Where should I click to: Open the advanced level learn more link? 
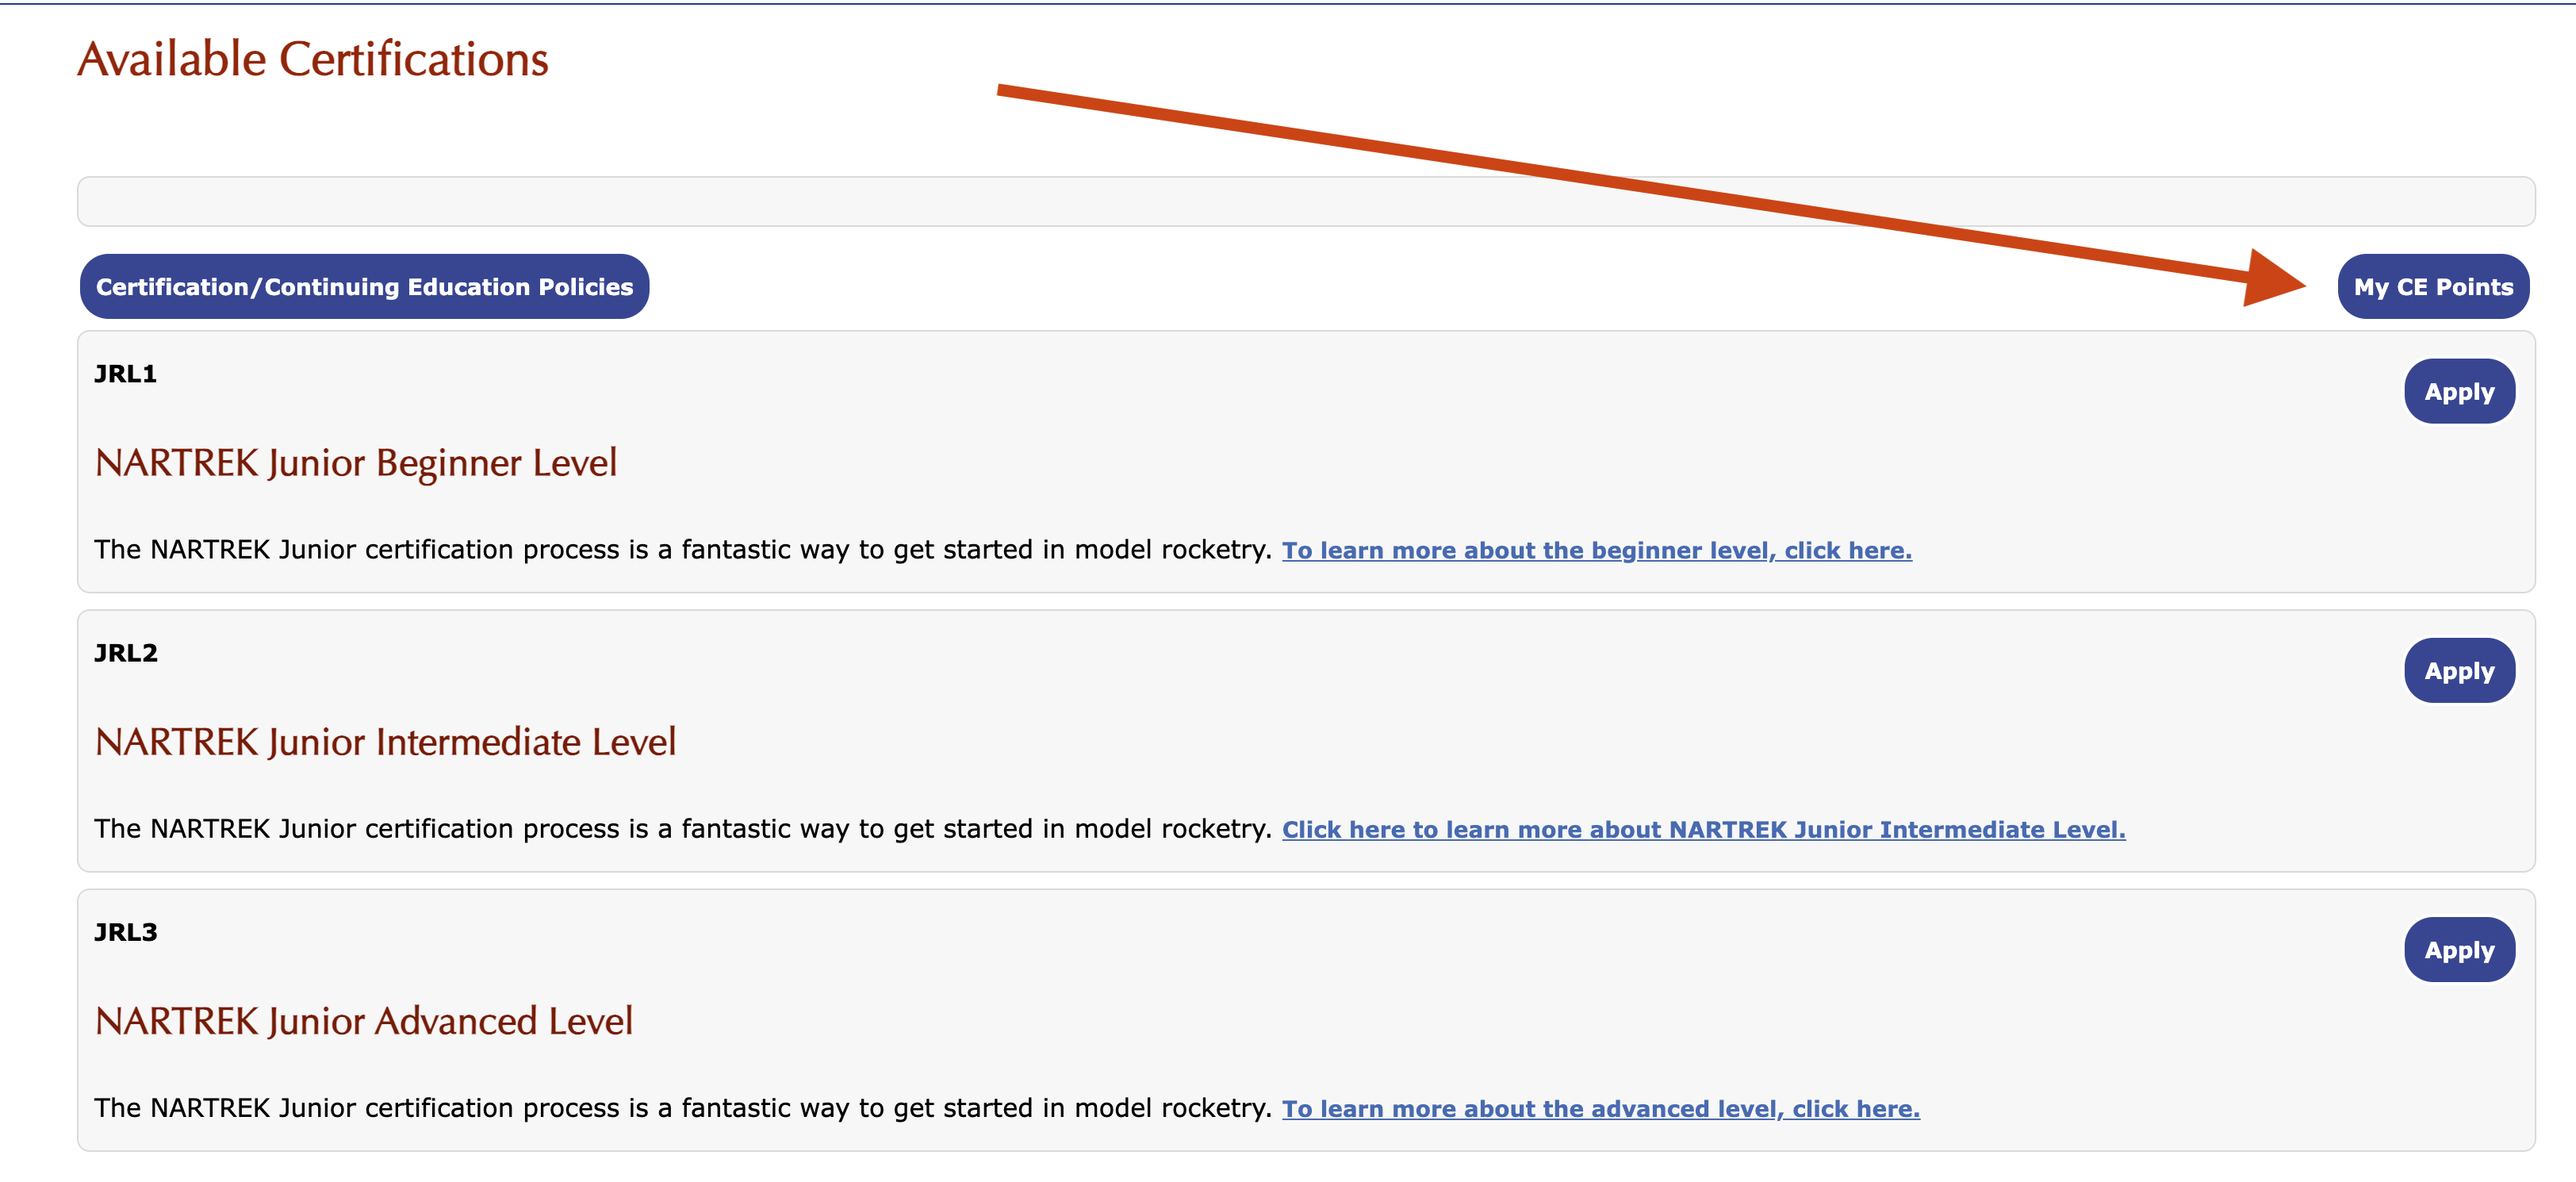point(1600,1108)
